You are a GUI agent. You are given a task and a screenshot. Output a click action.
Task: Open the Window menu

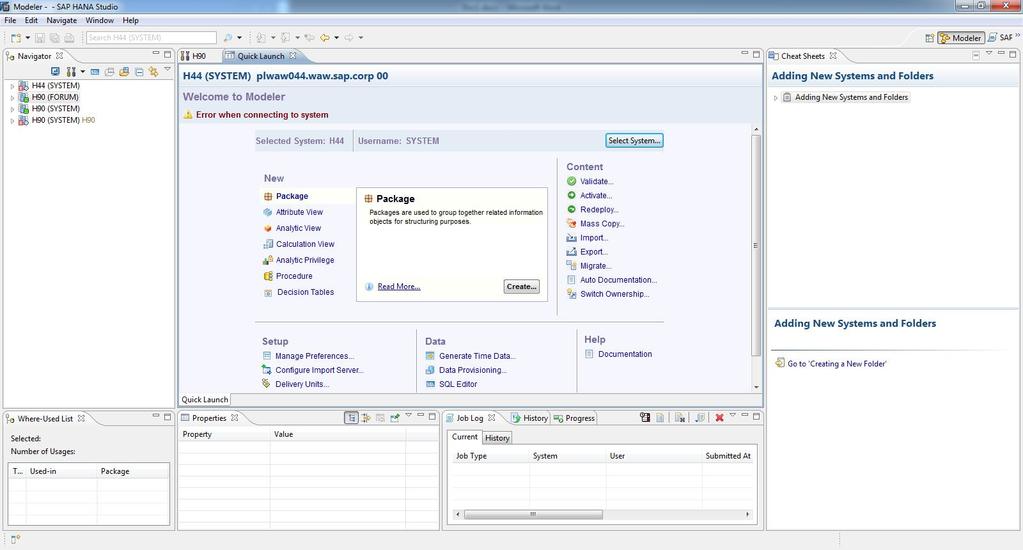(99, 20)
